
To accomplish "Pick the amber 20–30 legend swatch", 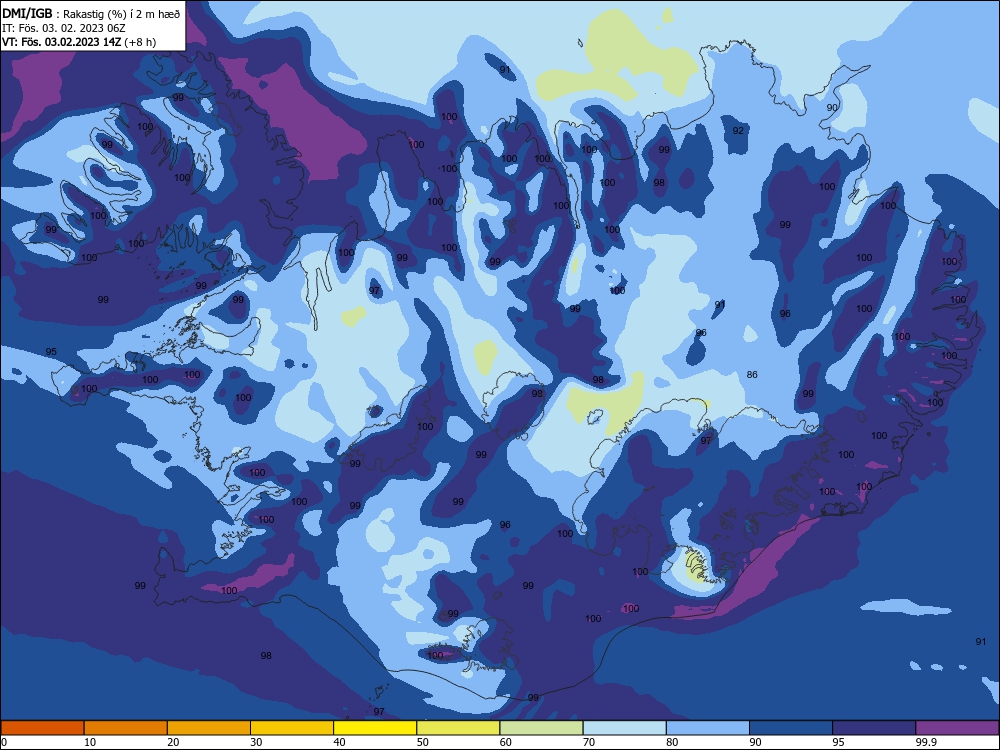I will coord(209,728).
